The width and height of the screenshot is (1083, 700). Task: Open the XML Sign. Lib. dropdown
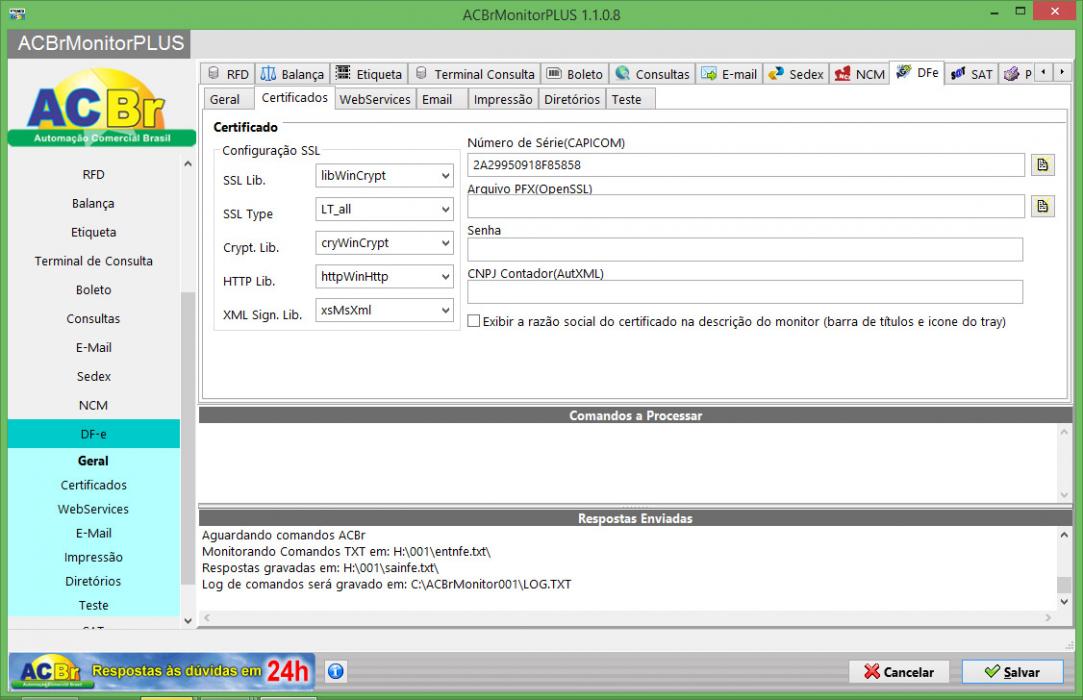coord(384,310)
